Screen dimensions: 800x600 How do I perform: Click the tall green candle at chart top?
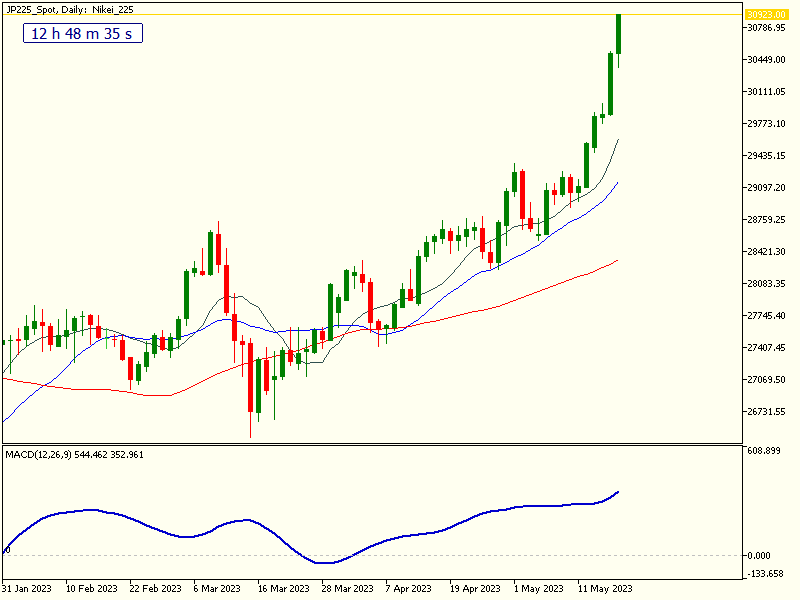point(618,35)
